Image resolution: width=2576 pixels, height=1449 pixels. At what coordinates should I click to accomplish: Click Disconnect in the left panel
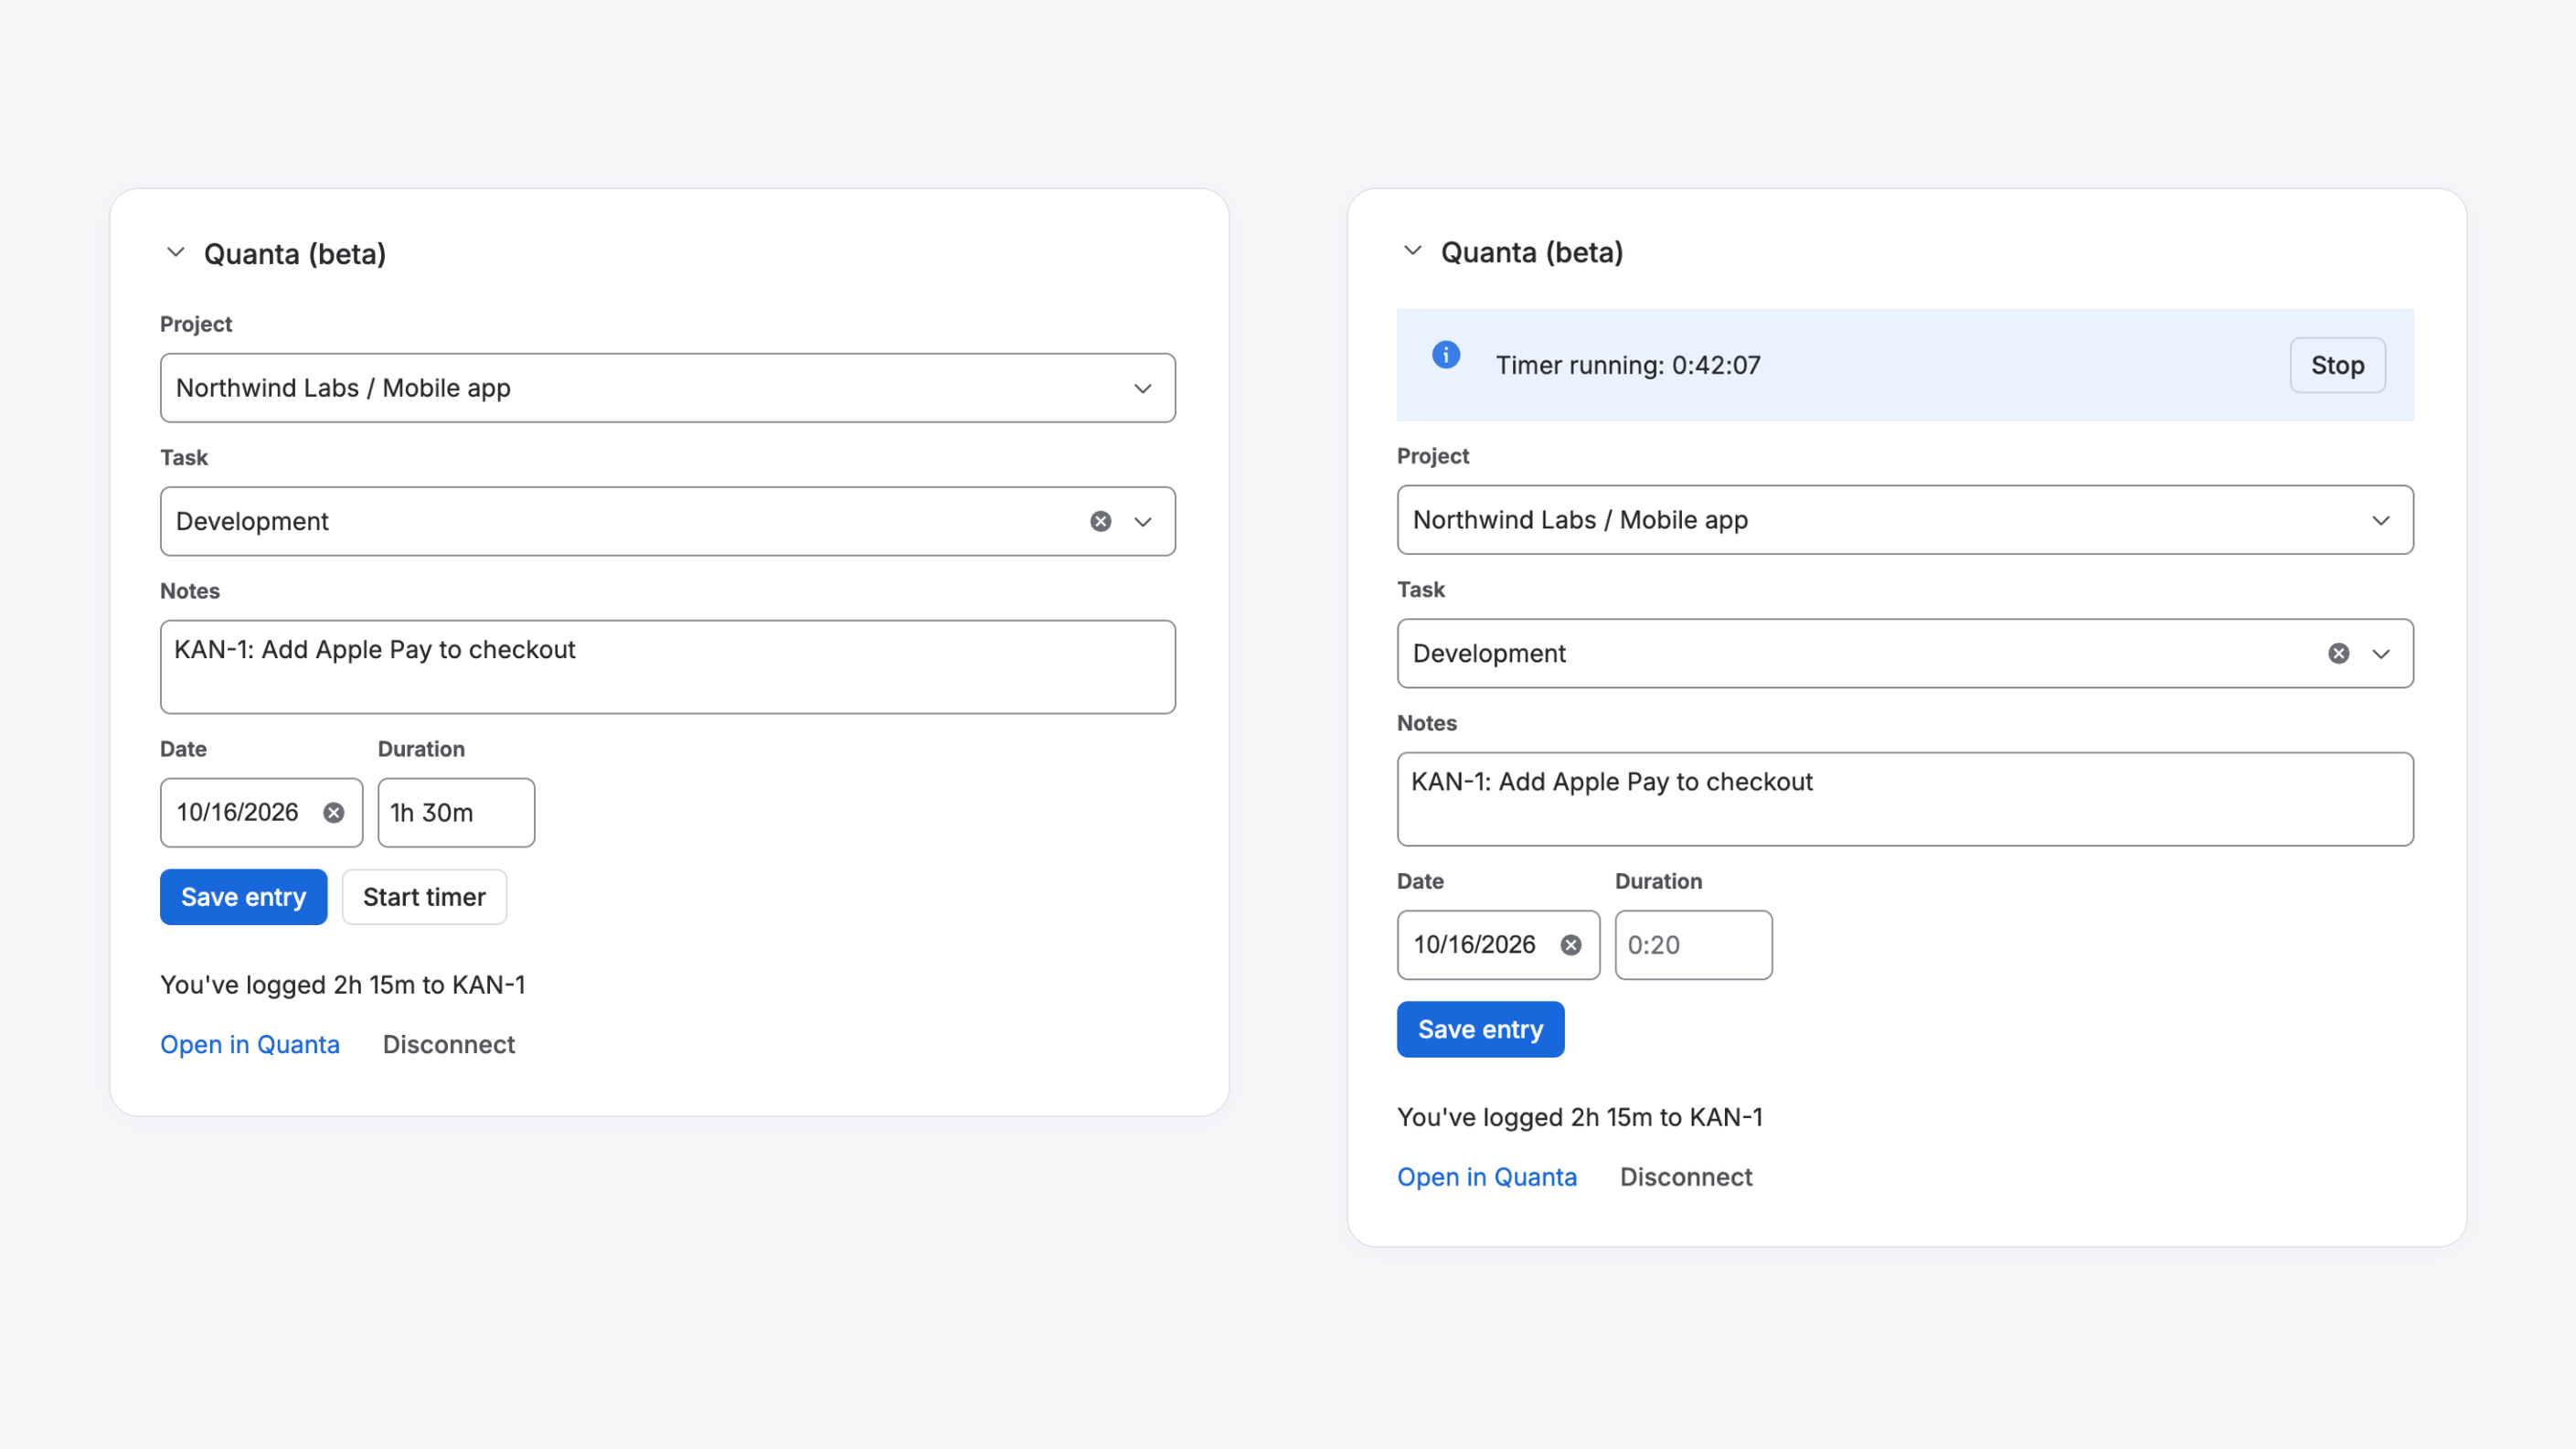tap(449, 1044)
